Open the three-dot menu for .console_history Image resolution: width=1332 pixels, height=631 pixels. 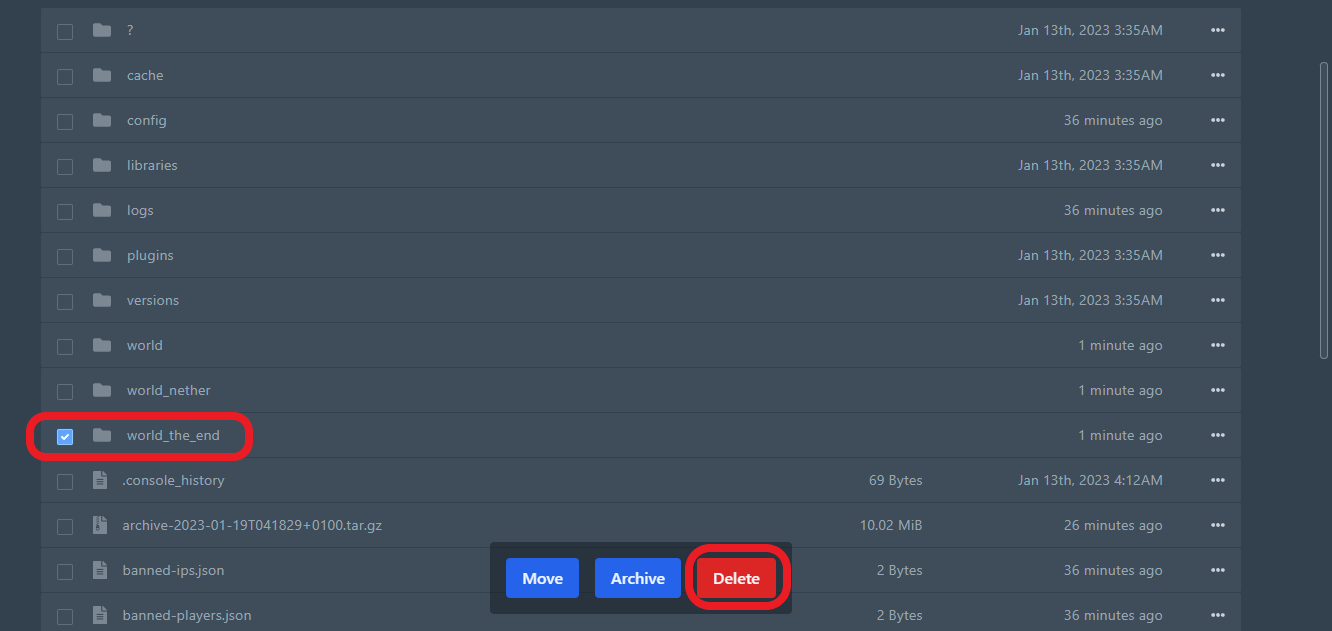pos(1217,480)
